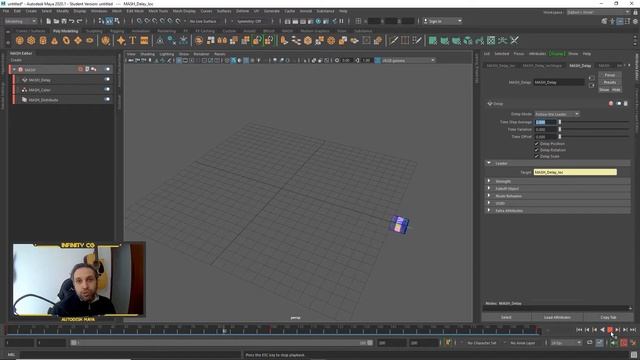Click the New Scene icon

[x=49, y=21]
